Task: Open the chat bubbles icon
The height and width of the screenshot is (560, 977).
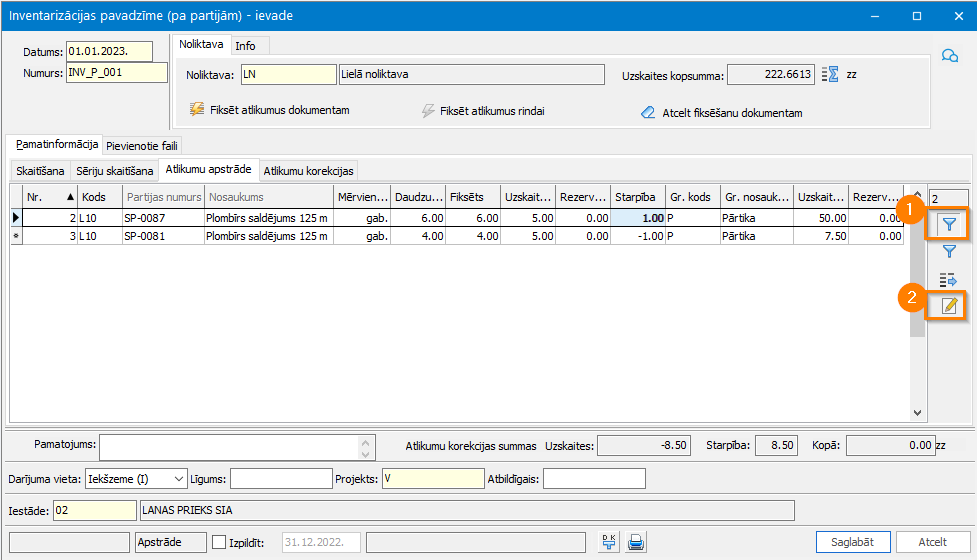Action: point(951,56)
